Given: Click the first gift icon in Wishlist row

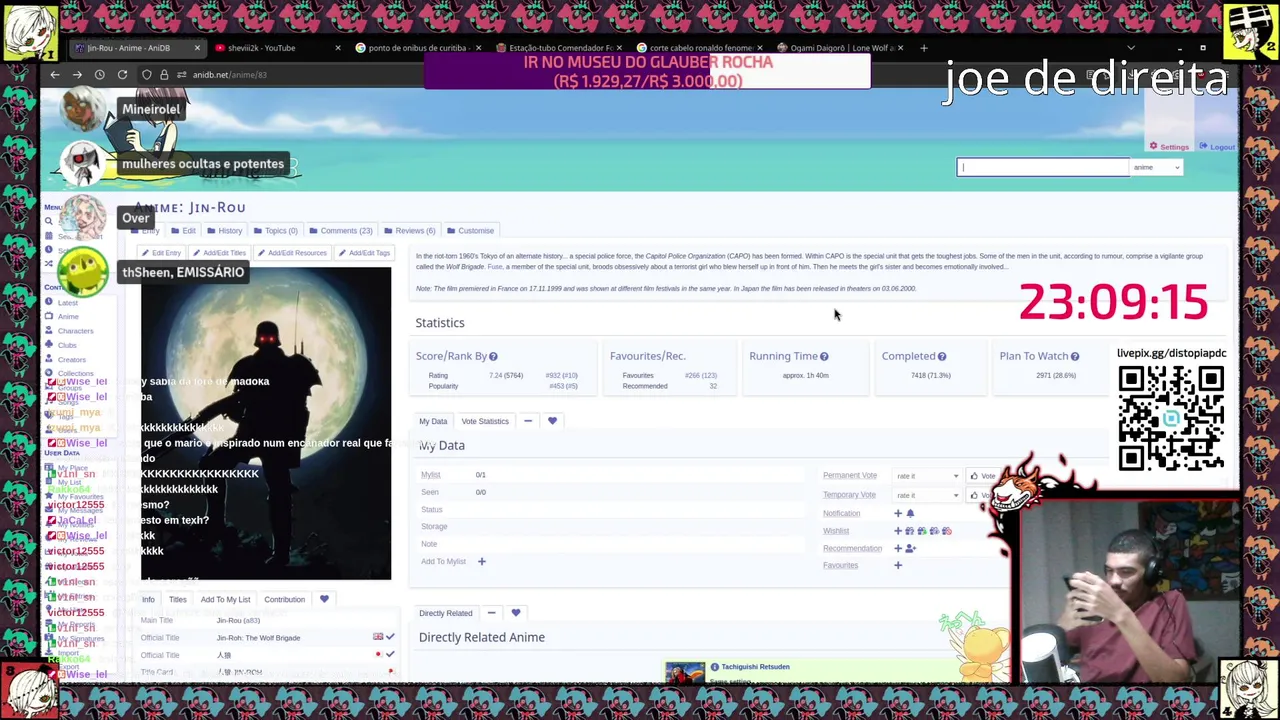Looking at the screenshot, I should pos(909,531).
